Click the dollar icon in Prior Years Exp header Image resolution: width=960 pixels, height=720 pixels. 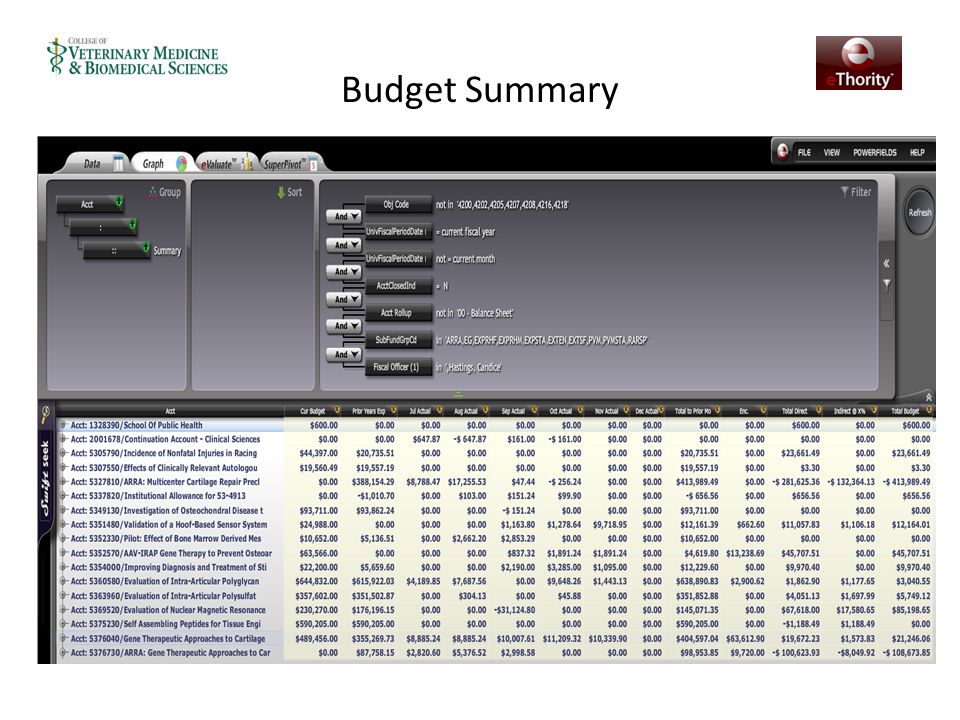(394, 410)
